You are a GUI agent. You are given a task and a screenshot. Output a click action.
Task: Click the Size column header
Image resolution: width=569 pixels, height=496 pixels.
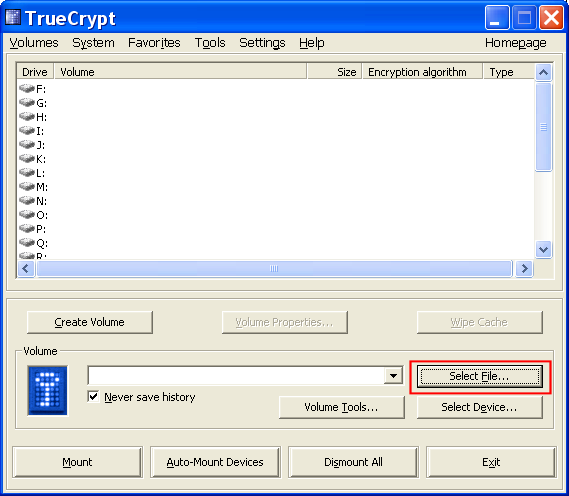[x=334, y=71]
